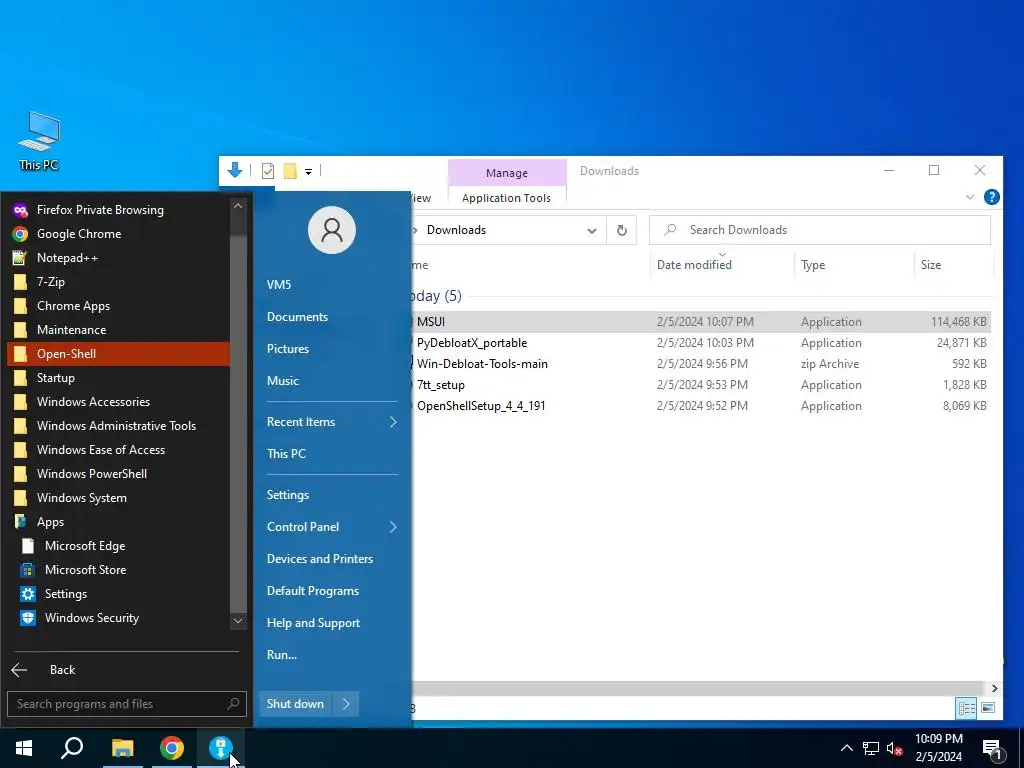Click the Properties quick access toolbar icon
The image size is (1024, 768).
coord(268,171)
